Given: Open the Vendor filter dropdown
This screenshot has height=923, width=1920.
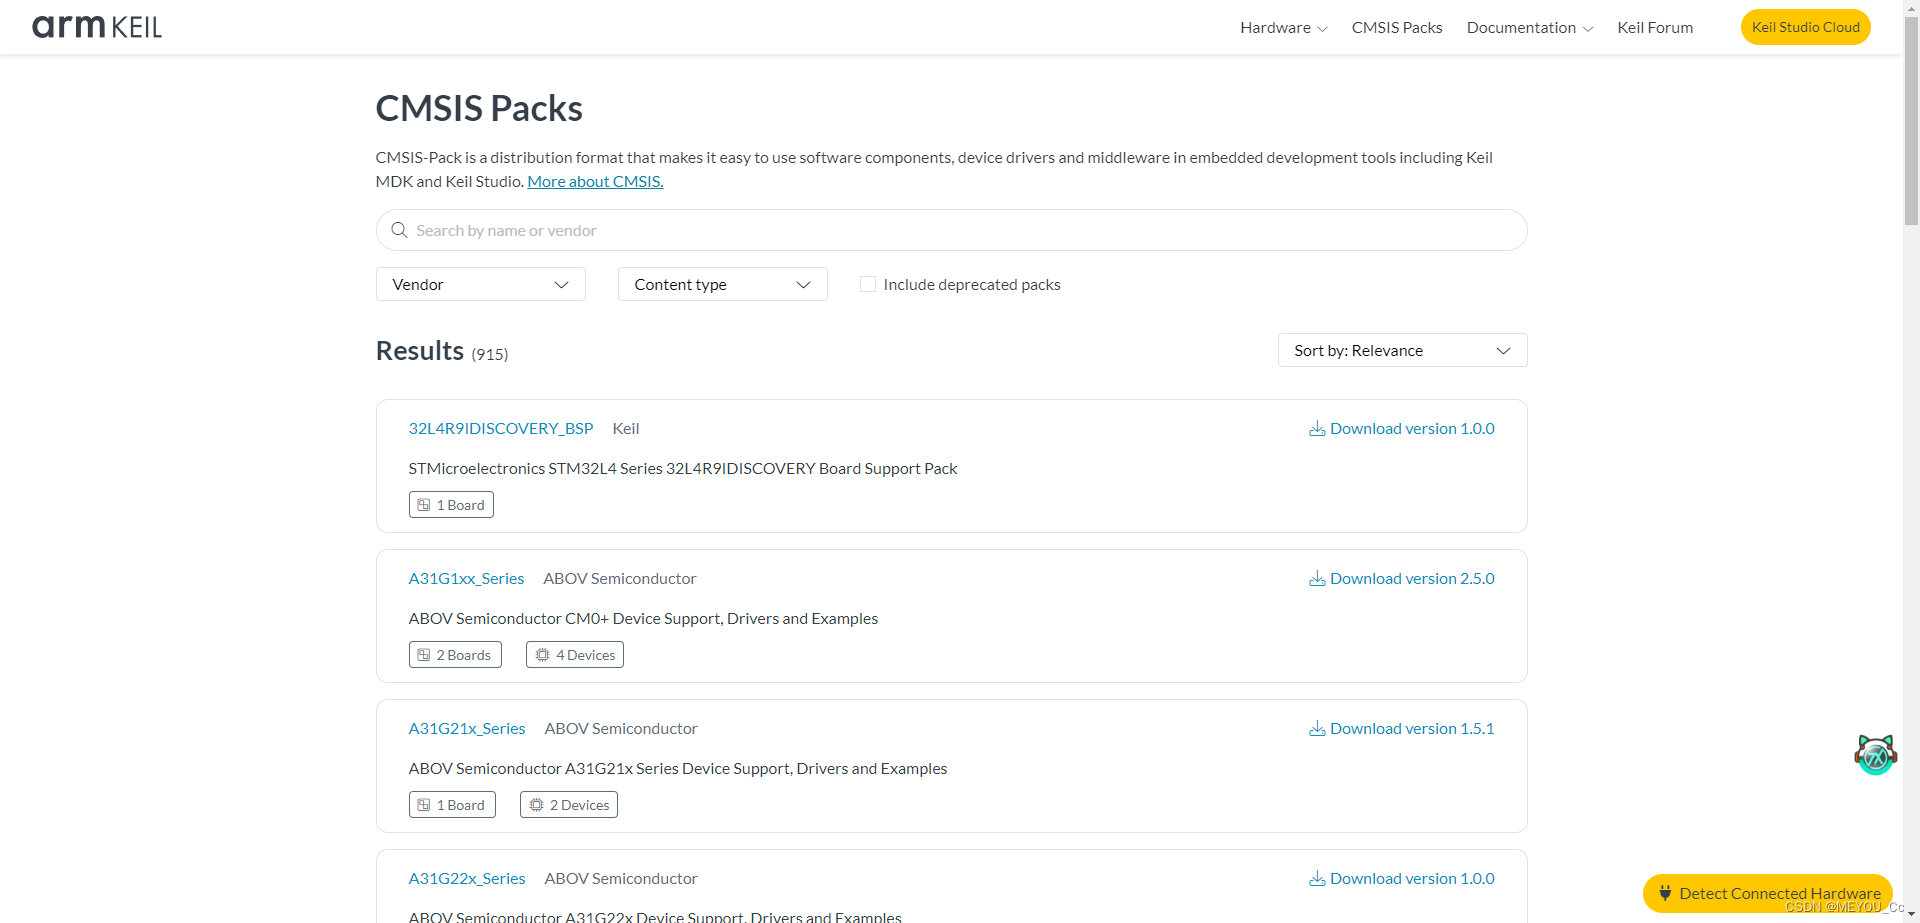Looking at the screenshot, I should [481, 284].
